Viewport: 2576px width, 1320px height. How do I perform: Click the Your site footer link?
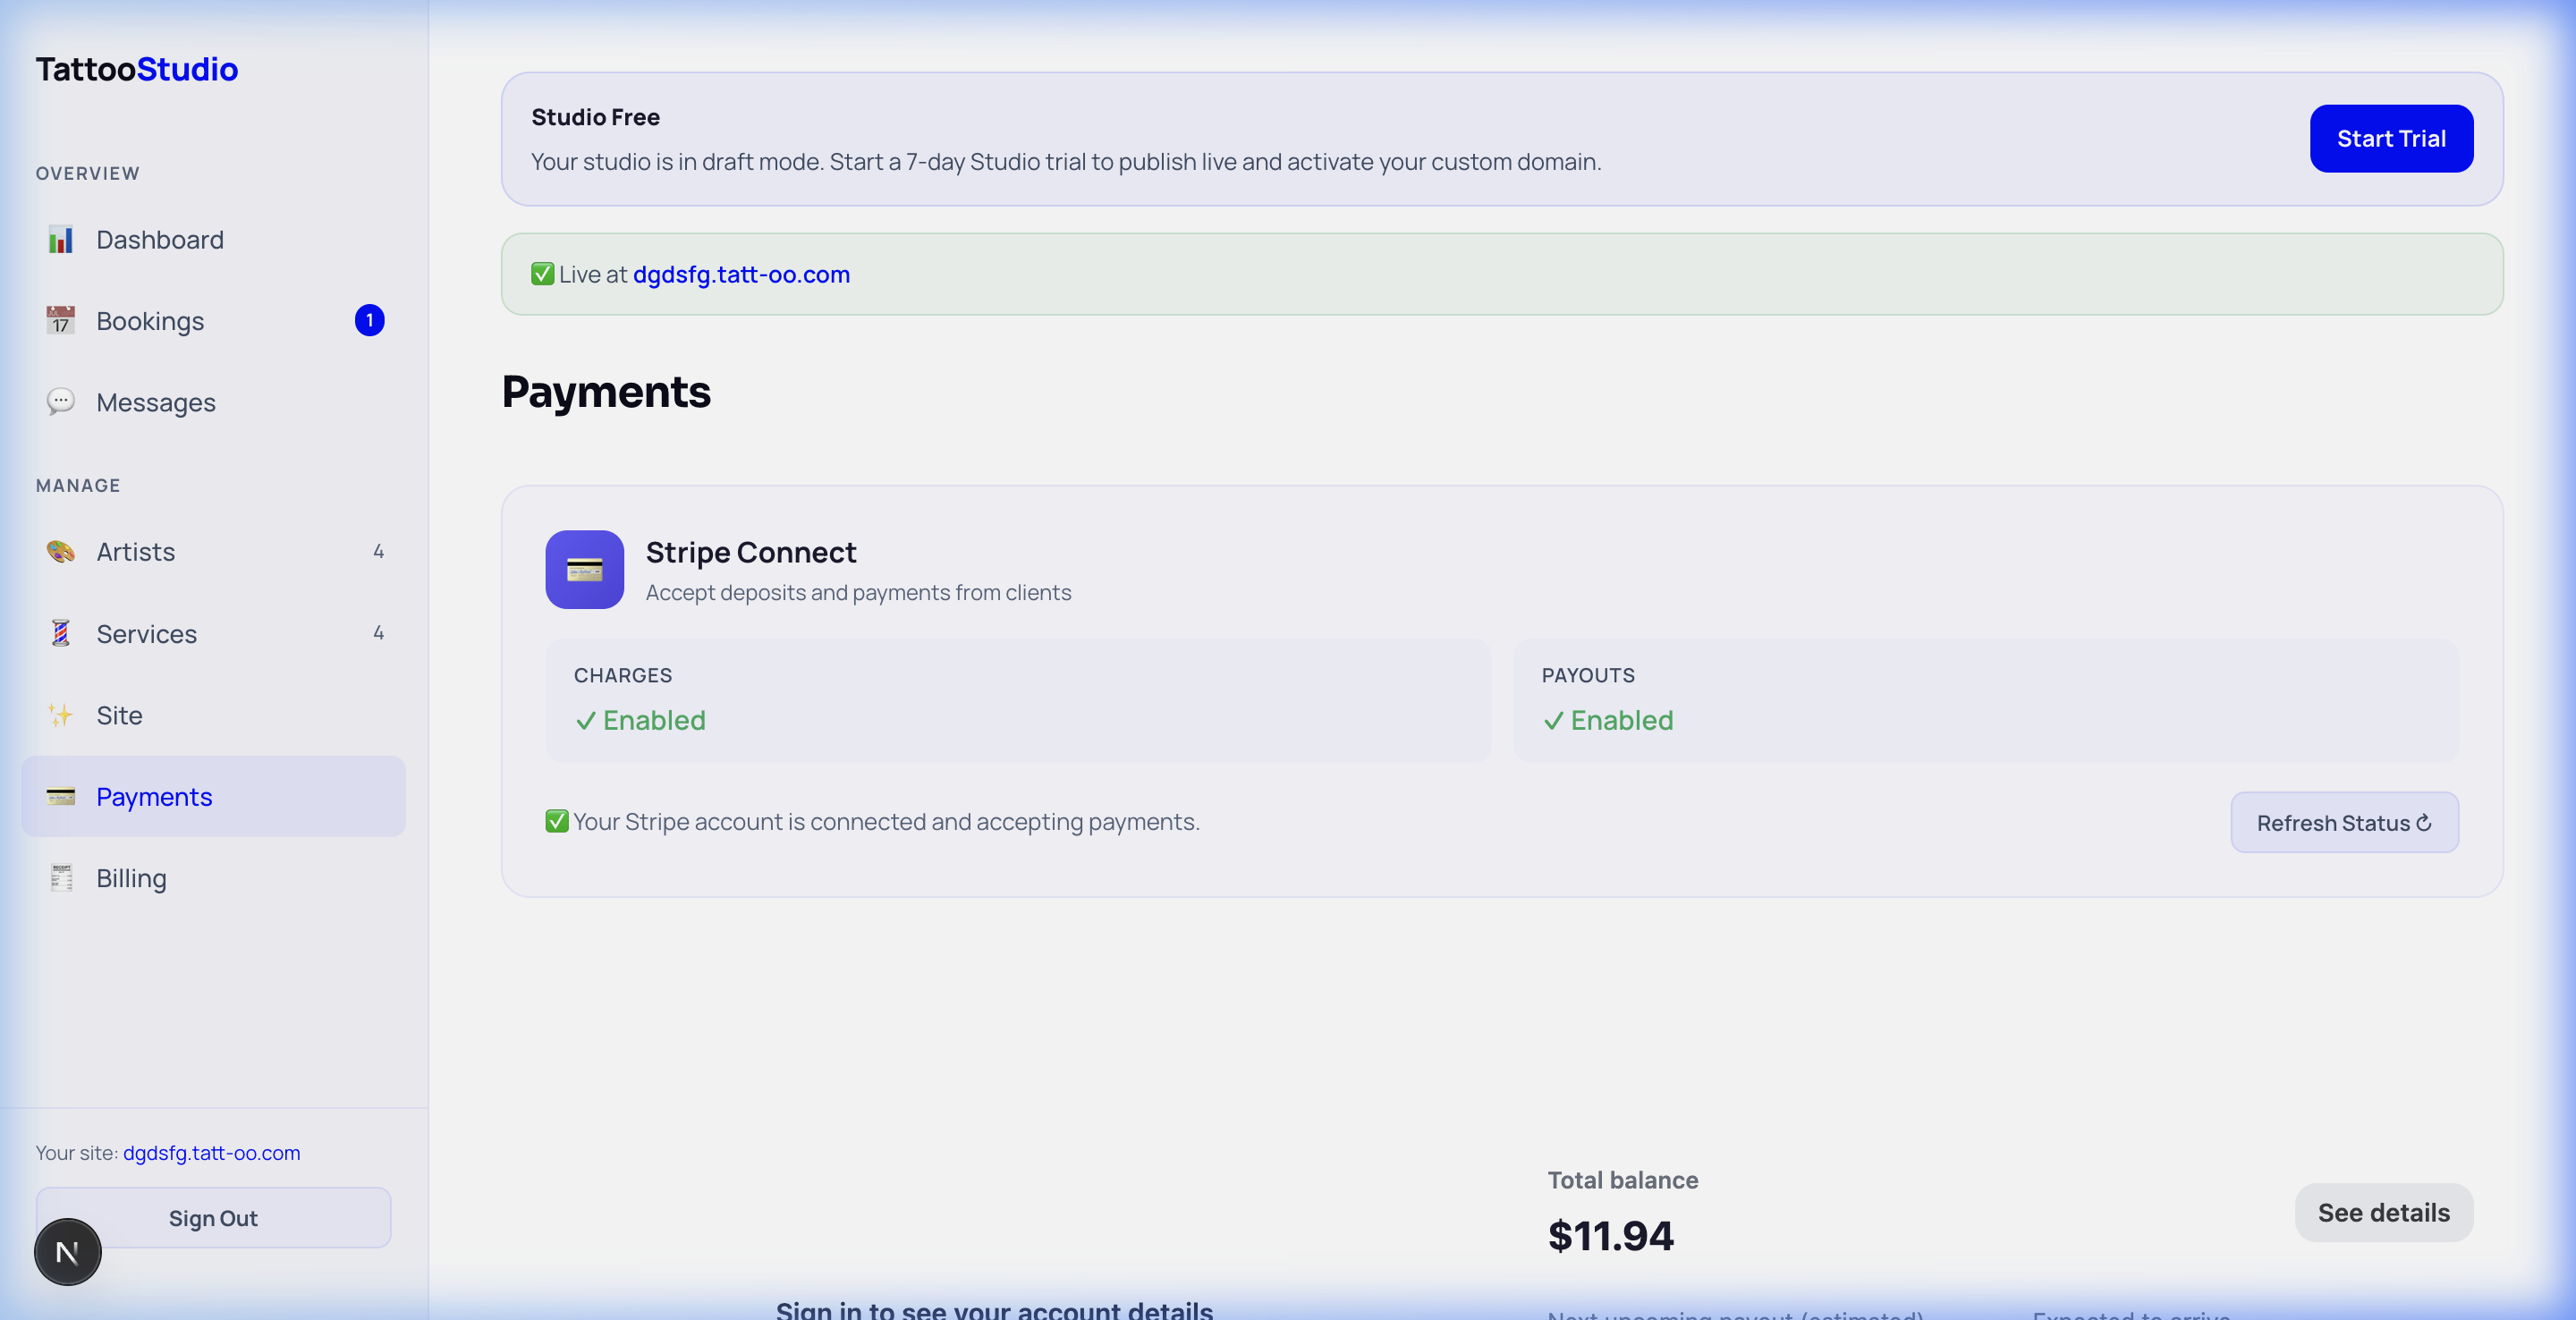211,1152
